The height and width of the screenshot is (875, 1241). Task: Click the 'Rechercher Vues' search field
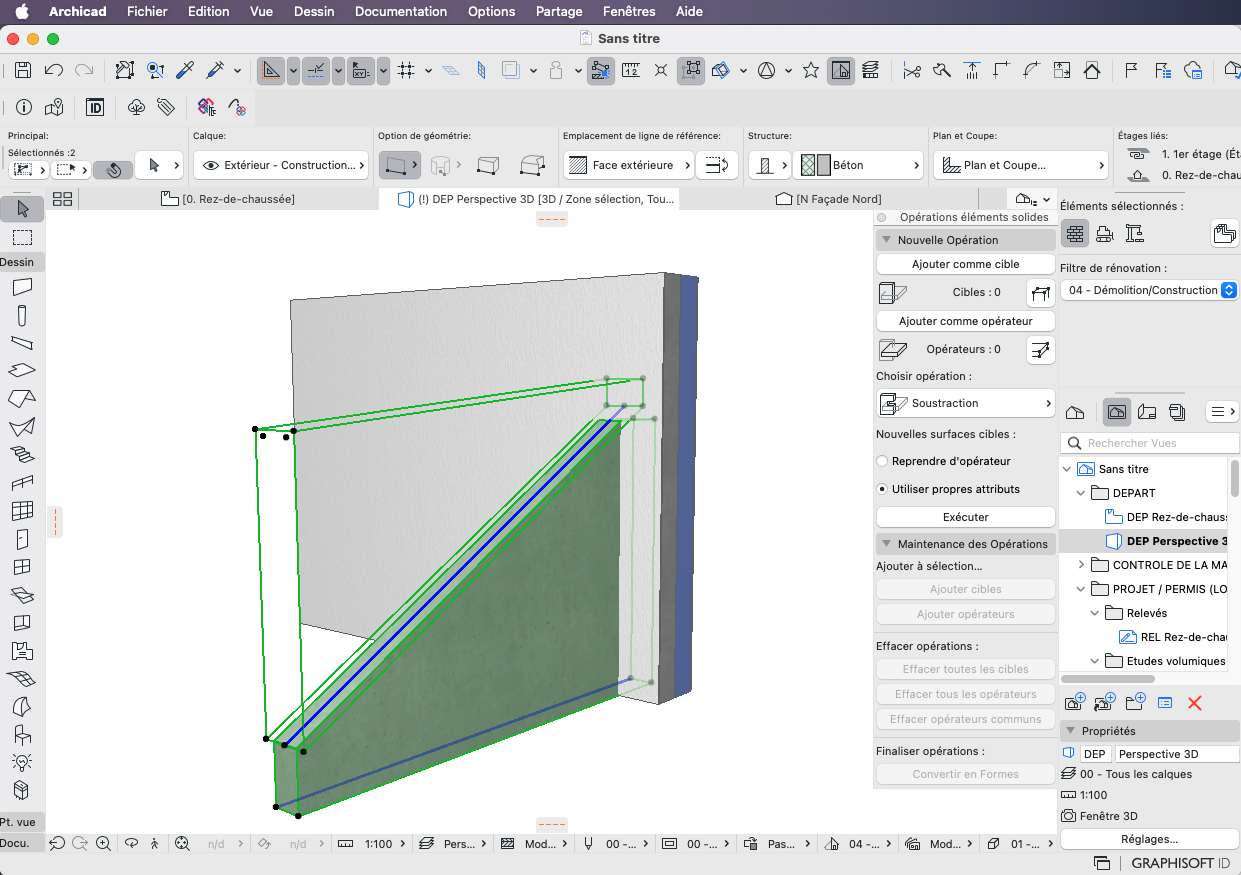(1150, 443)
